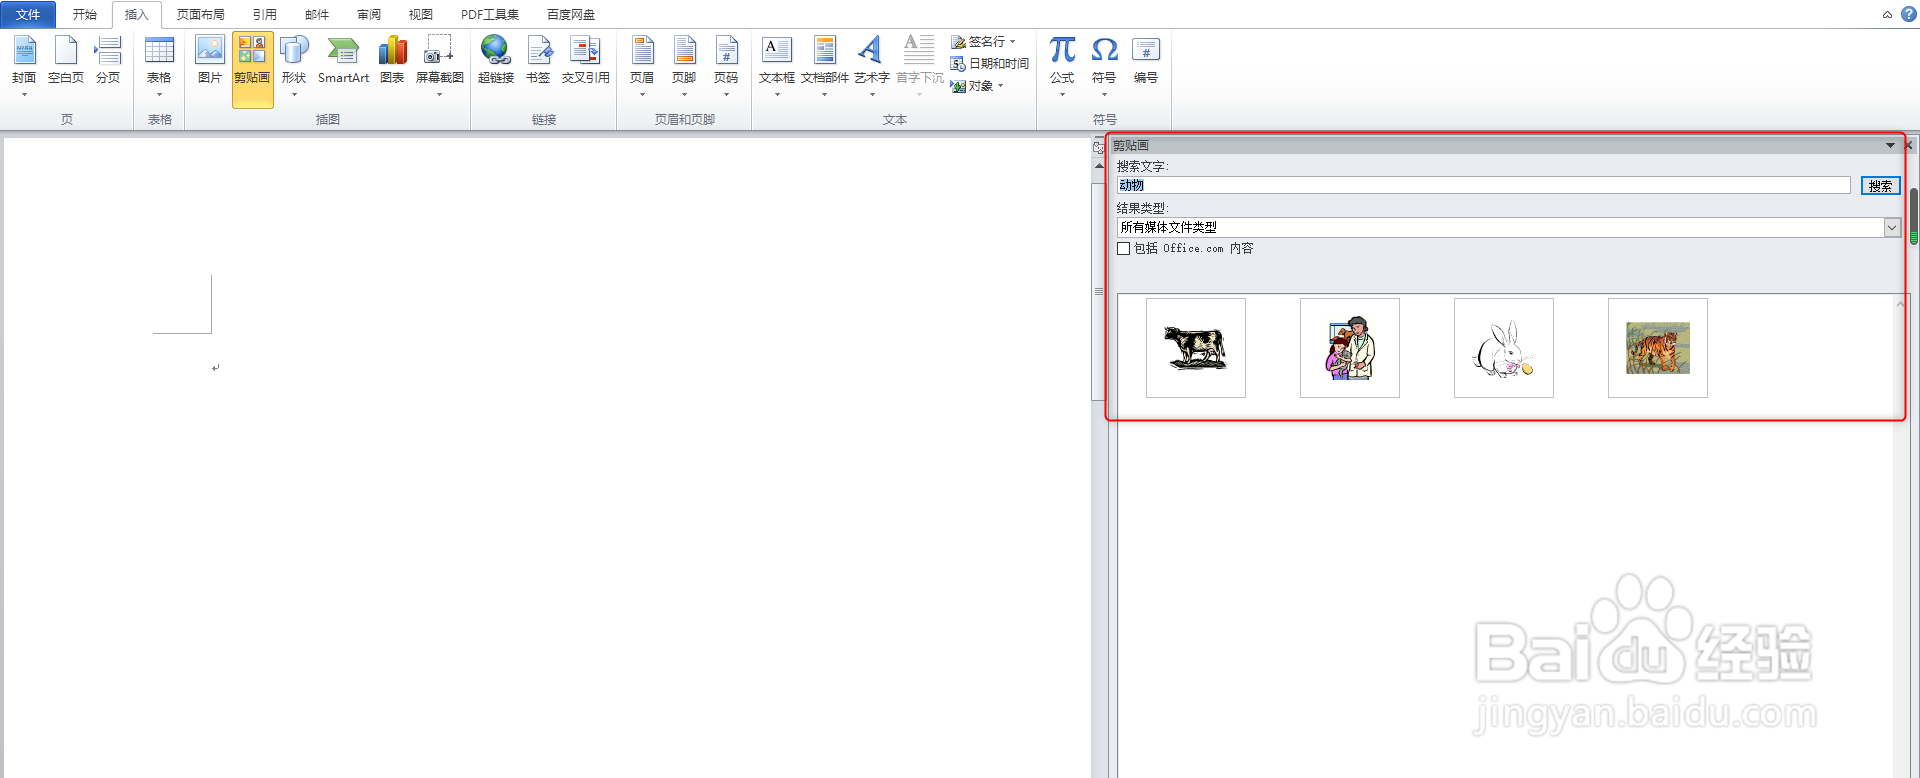Insert a bookmark (书签)
Viewport: 1920px width, 778px height.
538,60
